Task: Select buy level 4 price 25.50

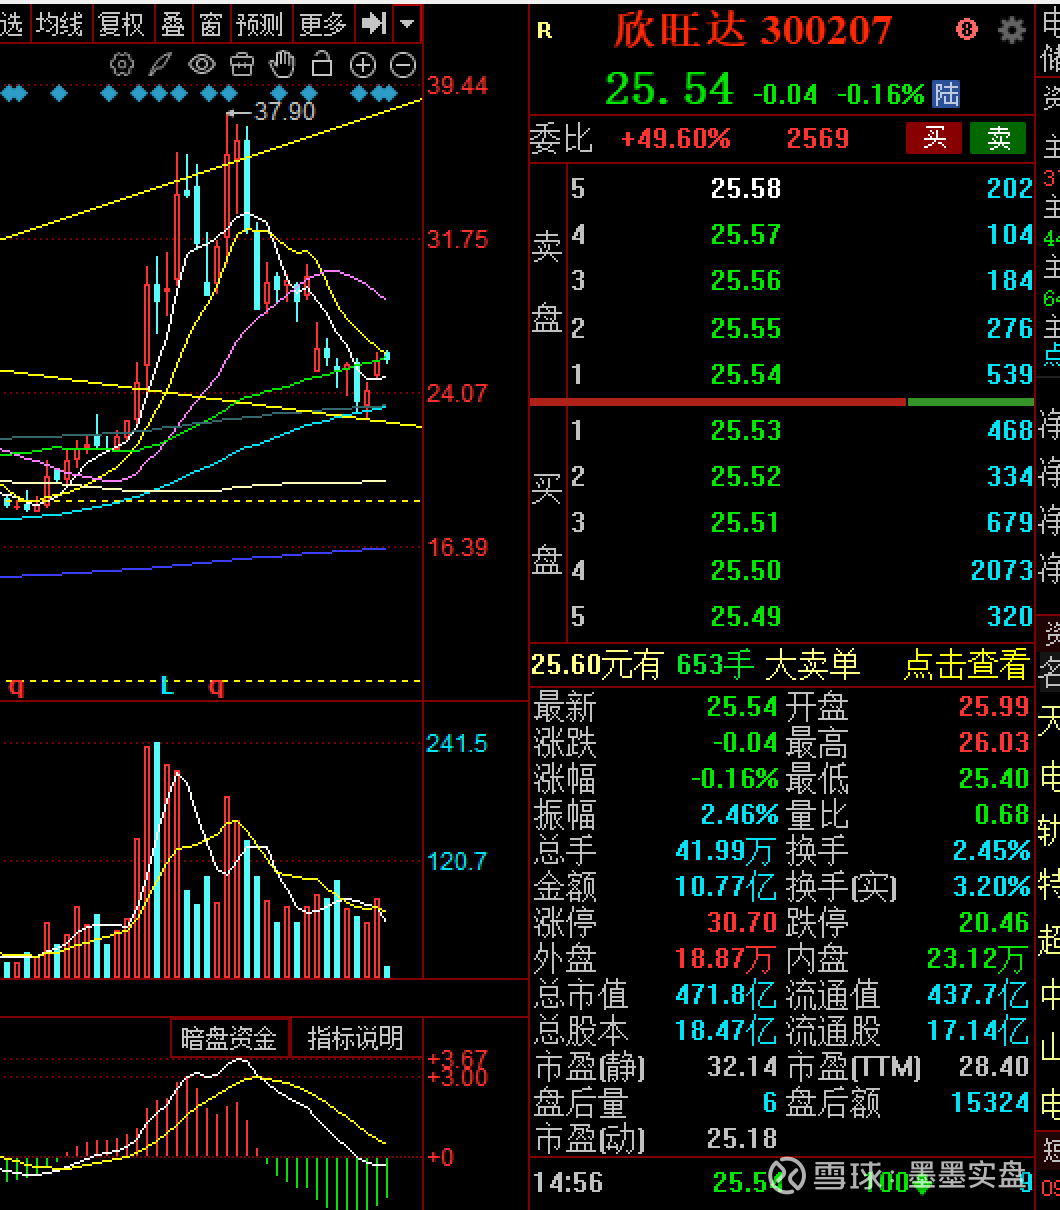Action: (745, 570)
